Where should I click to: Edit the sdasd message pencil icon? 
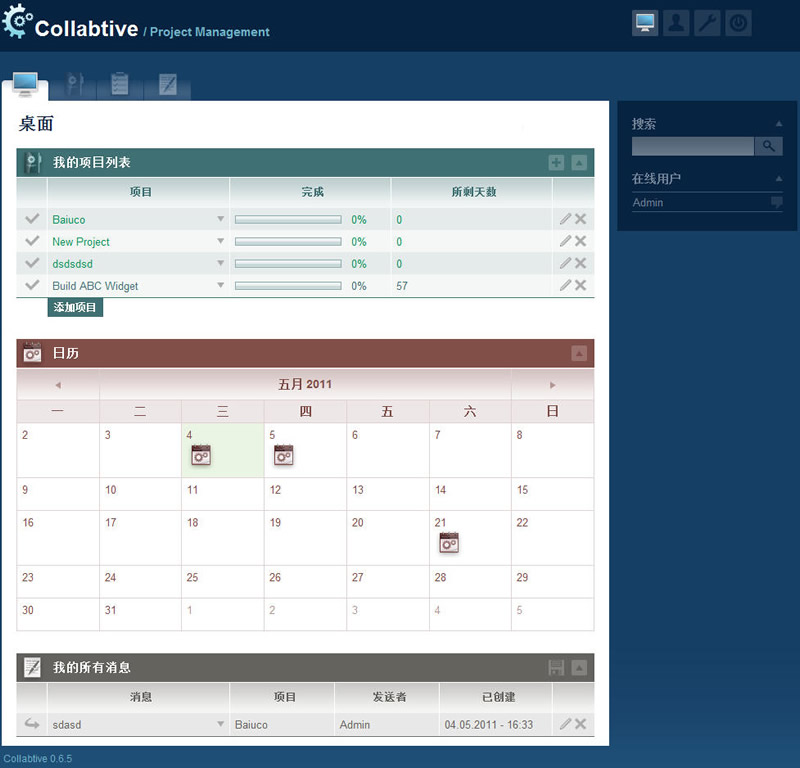565,724
